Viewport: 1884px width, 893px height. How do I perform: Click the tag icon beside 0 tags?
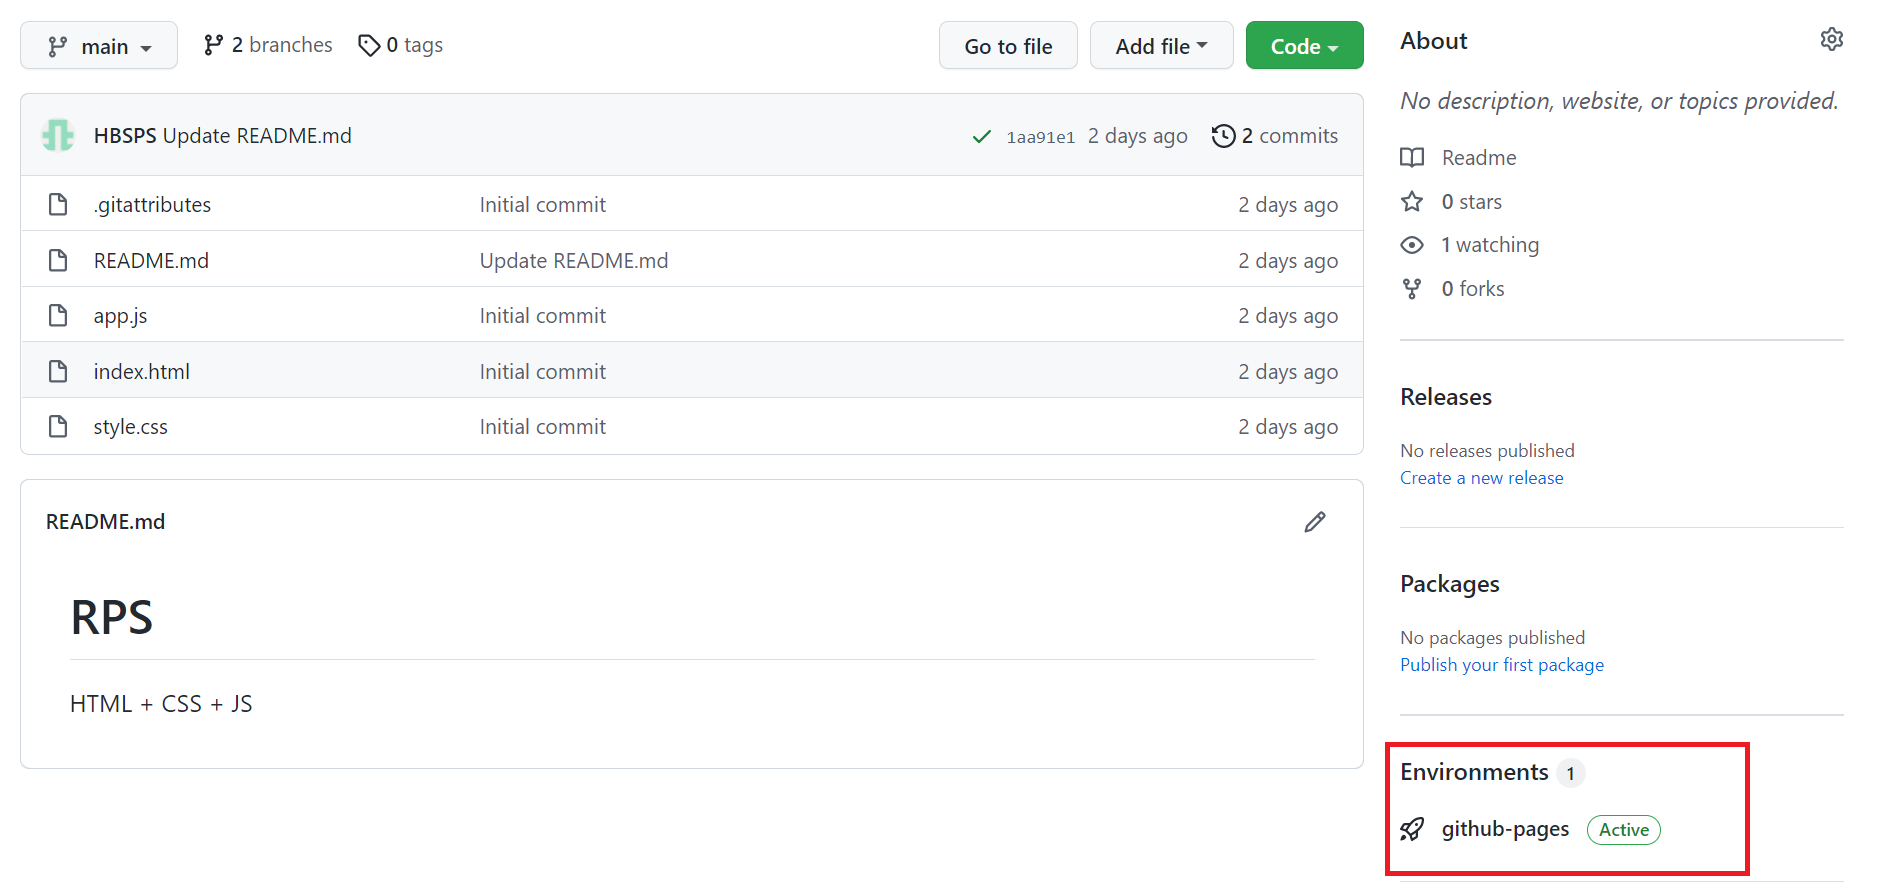point(369,45)
